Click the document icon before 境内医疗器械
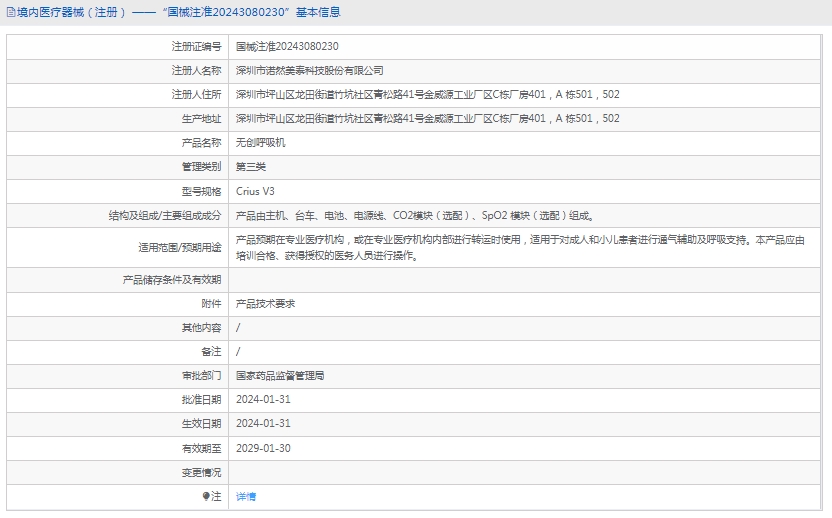The image size is (832, 518). coord(10,13)
